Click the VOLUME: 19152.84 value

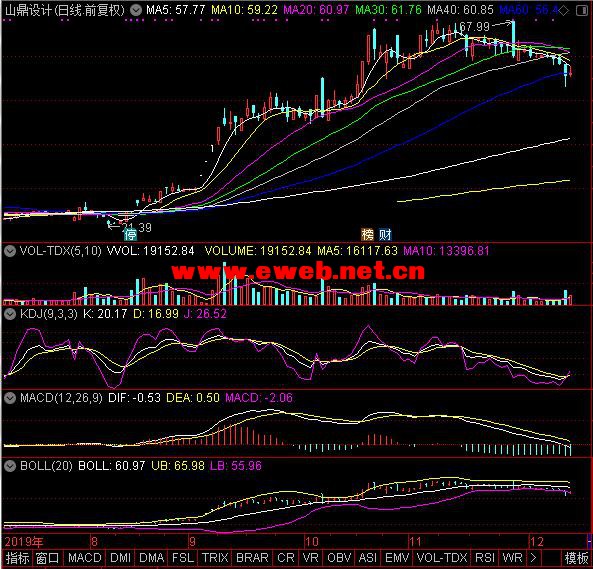(258, 251)
